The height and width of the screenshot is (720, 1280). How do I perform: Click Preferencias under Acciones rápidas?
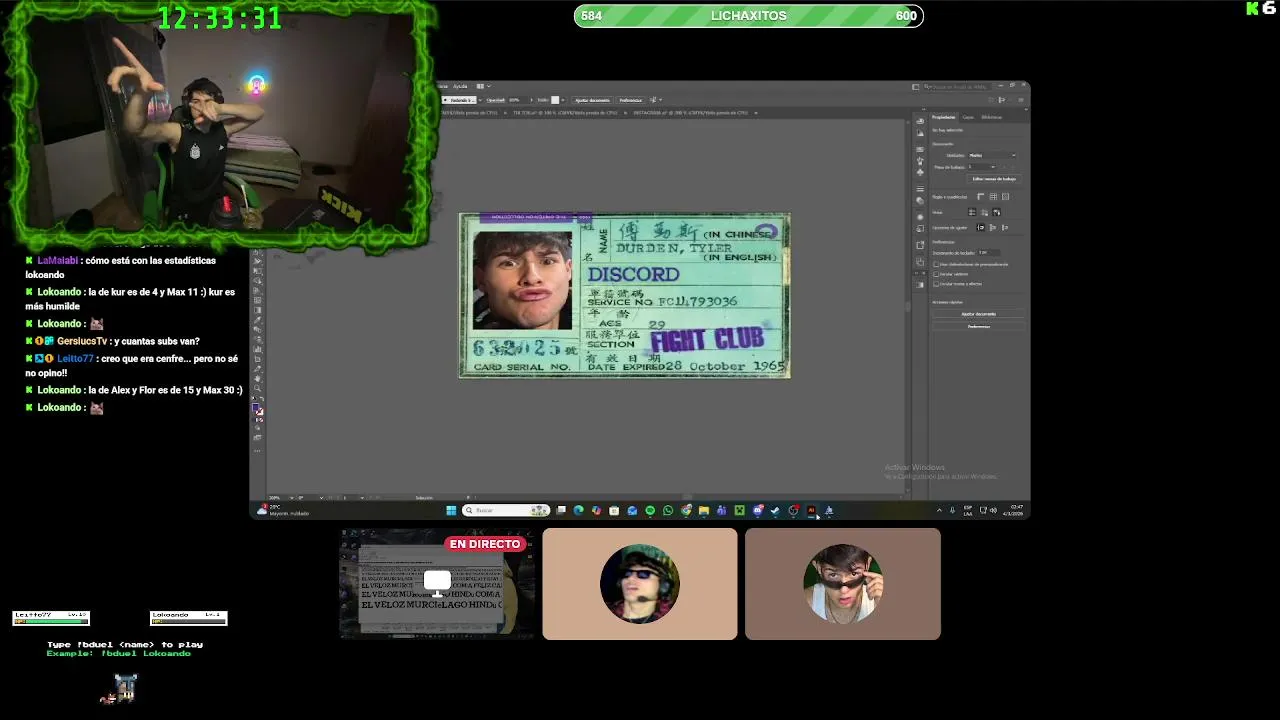pos(978,326)
